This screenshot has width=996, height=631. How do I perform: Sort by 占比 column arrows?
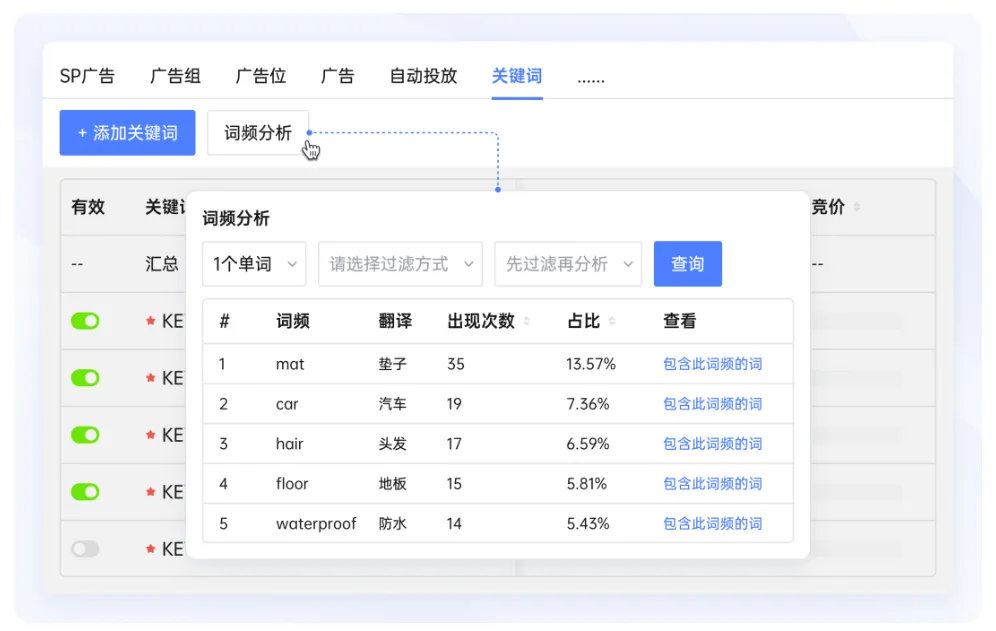point(612,322)
